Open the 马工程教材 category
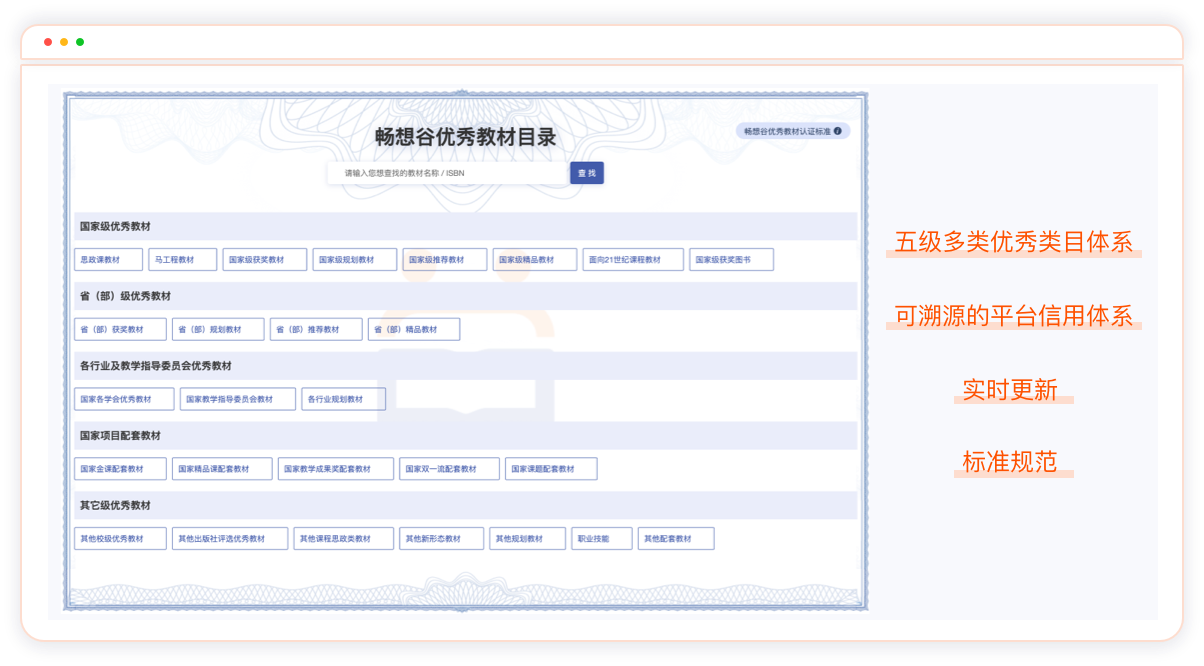Image resolution: width=1204 pixels, height=666 pixels. [x=184, y=260]
